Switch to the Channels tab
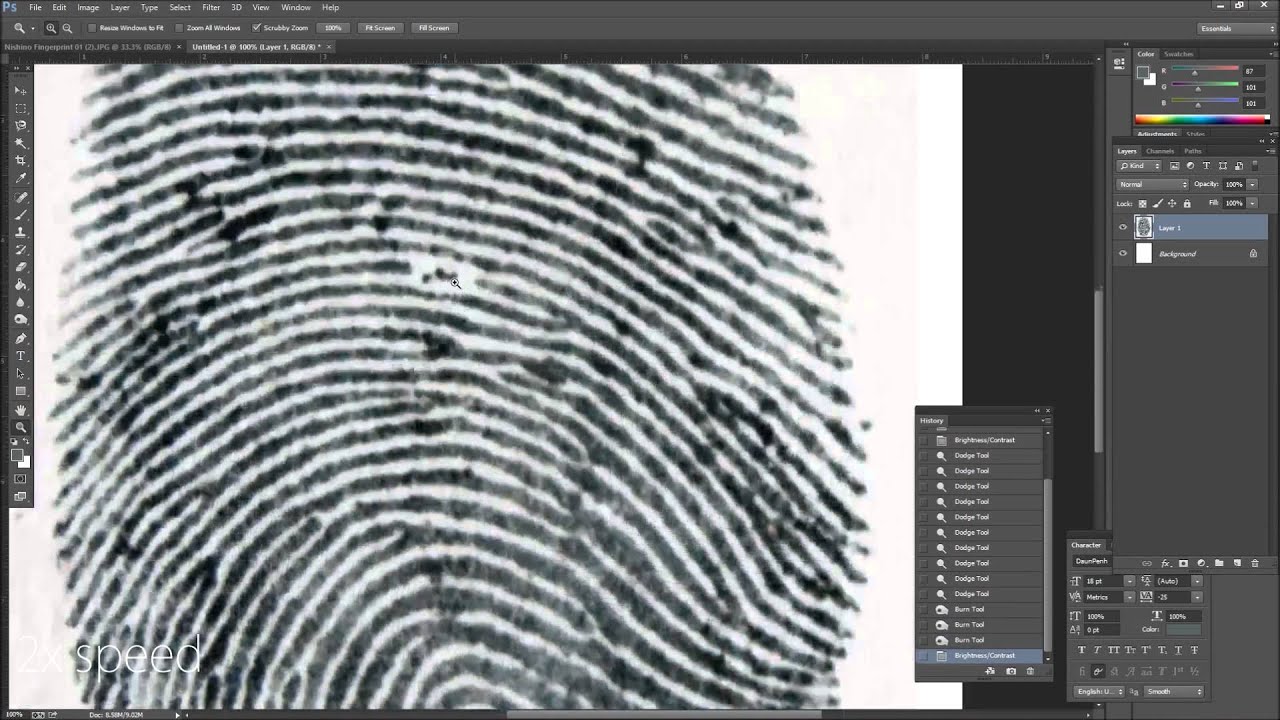The height and width of the screenshot is (720, 1280). pyautogui.click(x=1160, y=151)
